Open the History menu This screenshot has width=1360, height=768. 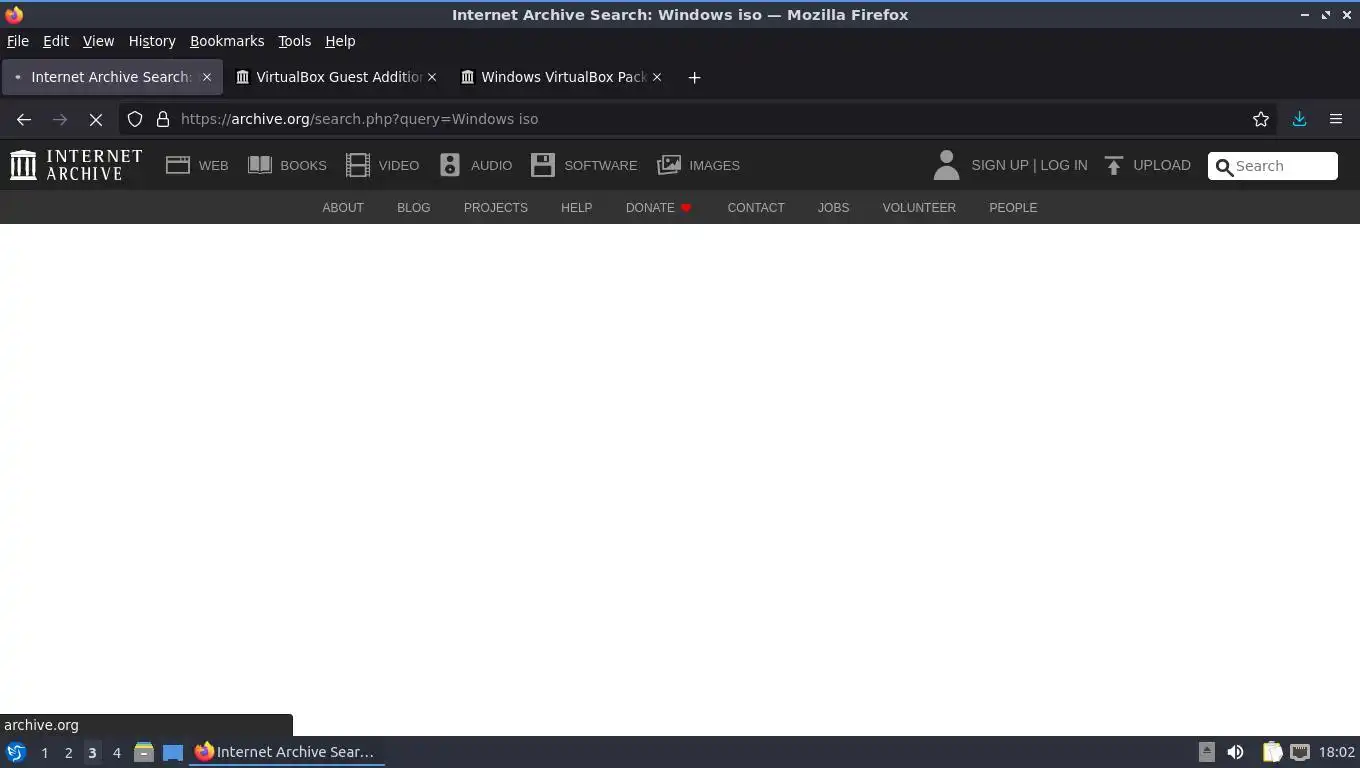click(x=152, y=41)
